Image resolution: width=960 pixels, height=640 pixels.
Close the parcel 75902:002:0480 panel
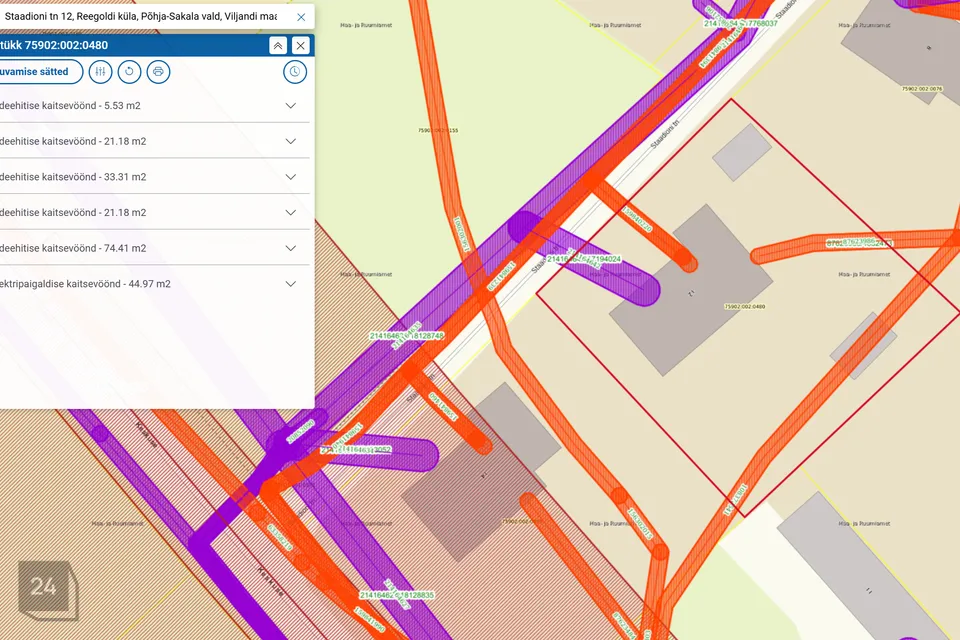coord(300,45)
